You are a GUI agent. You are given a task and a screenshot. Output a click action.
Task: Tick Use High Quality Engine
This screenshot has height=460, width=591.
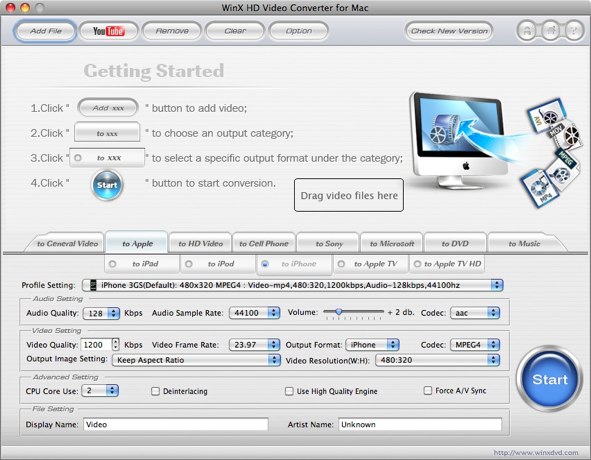pos(289,391)
